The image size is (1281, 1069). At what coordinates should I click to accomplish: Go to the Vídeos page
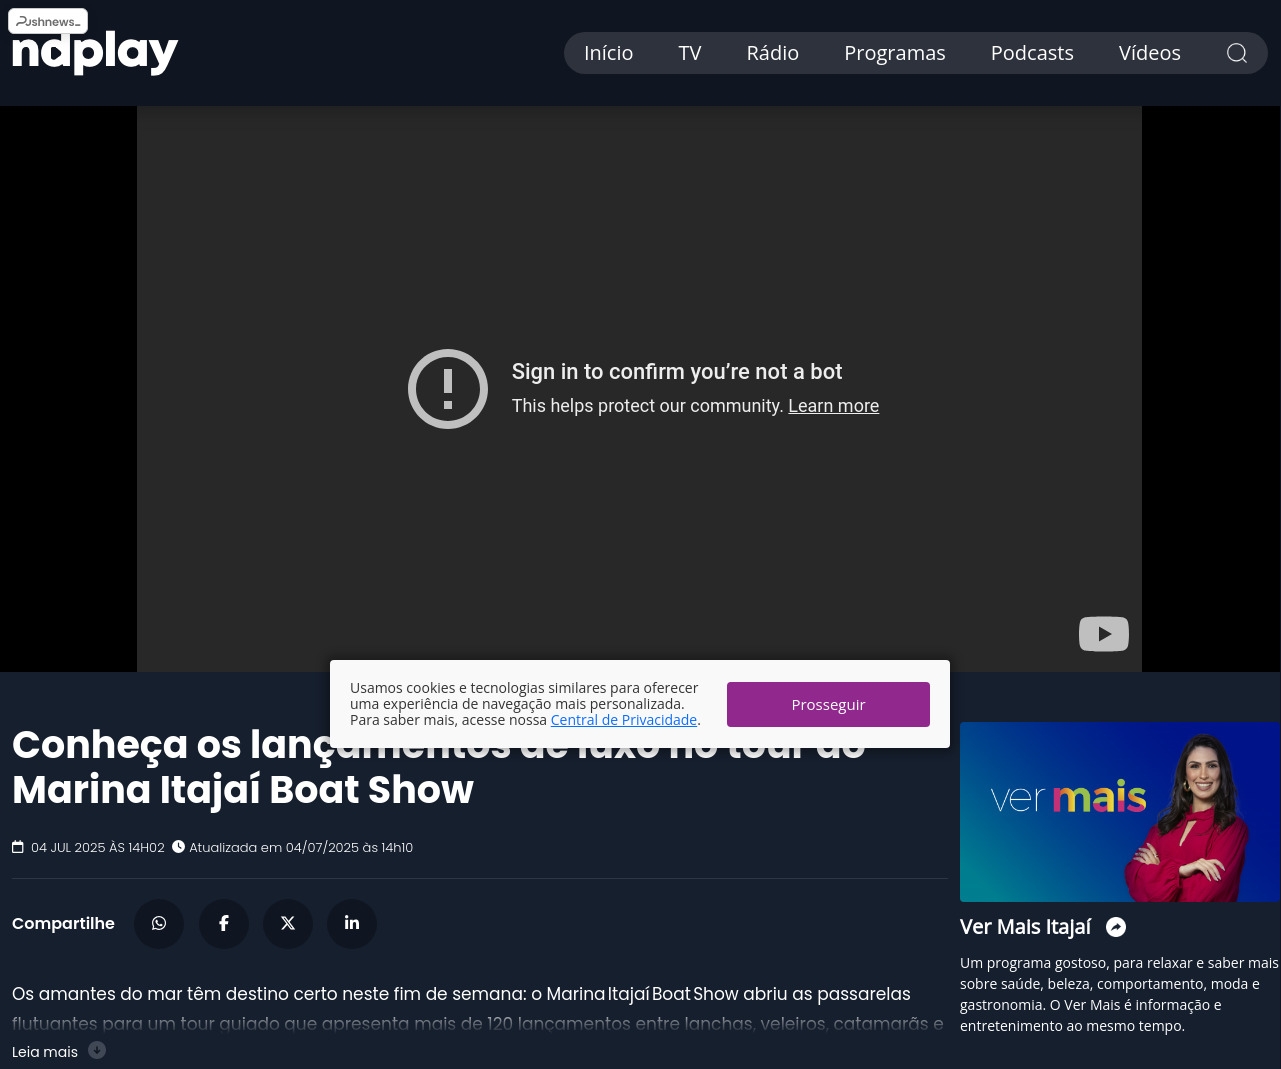point(1149,53)
